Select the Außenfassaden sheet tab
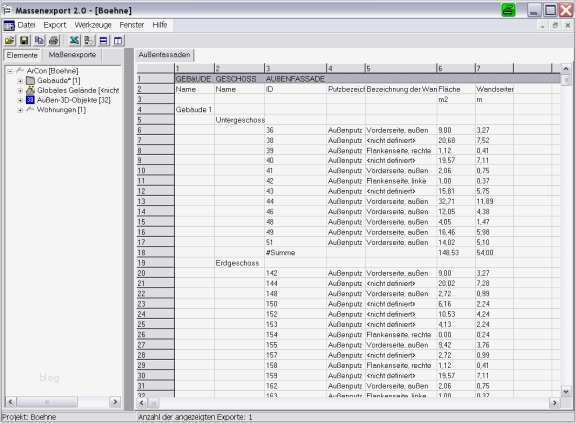 (x=164, y=55)
